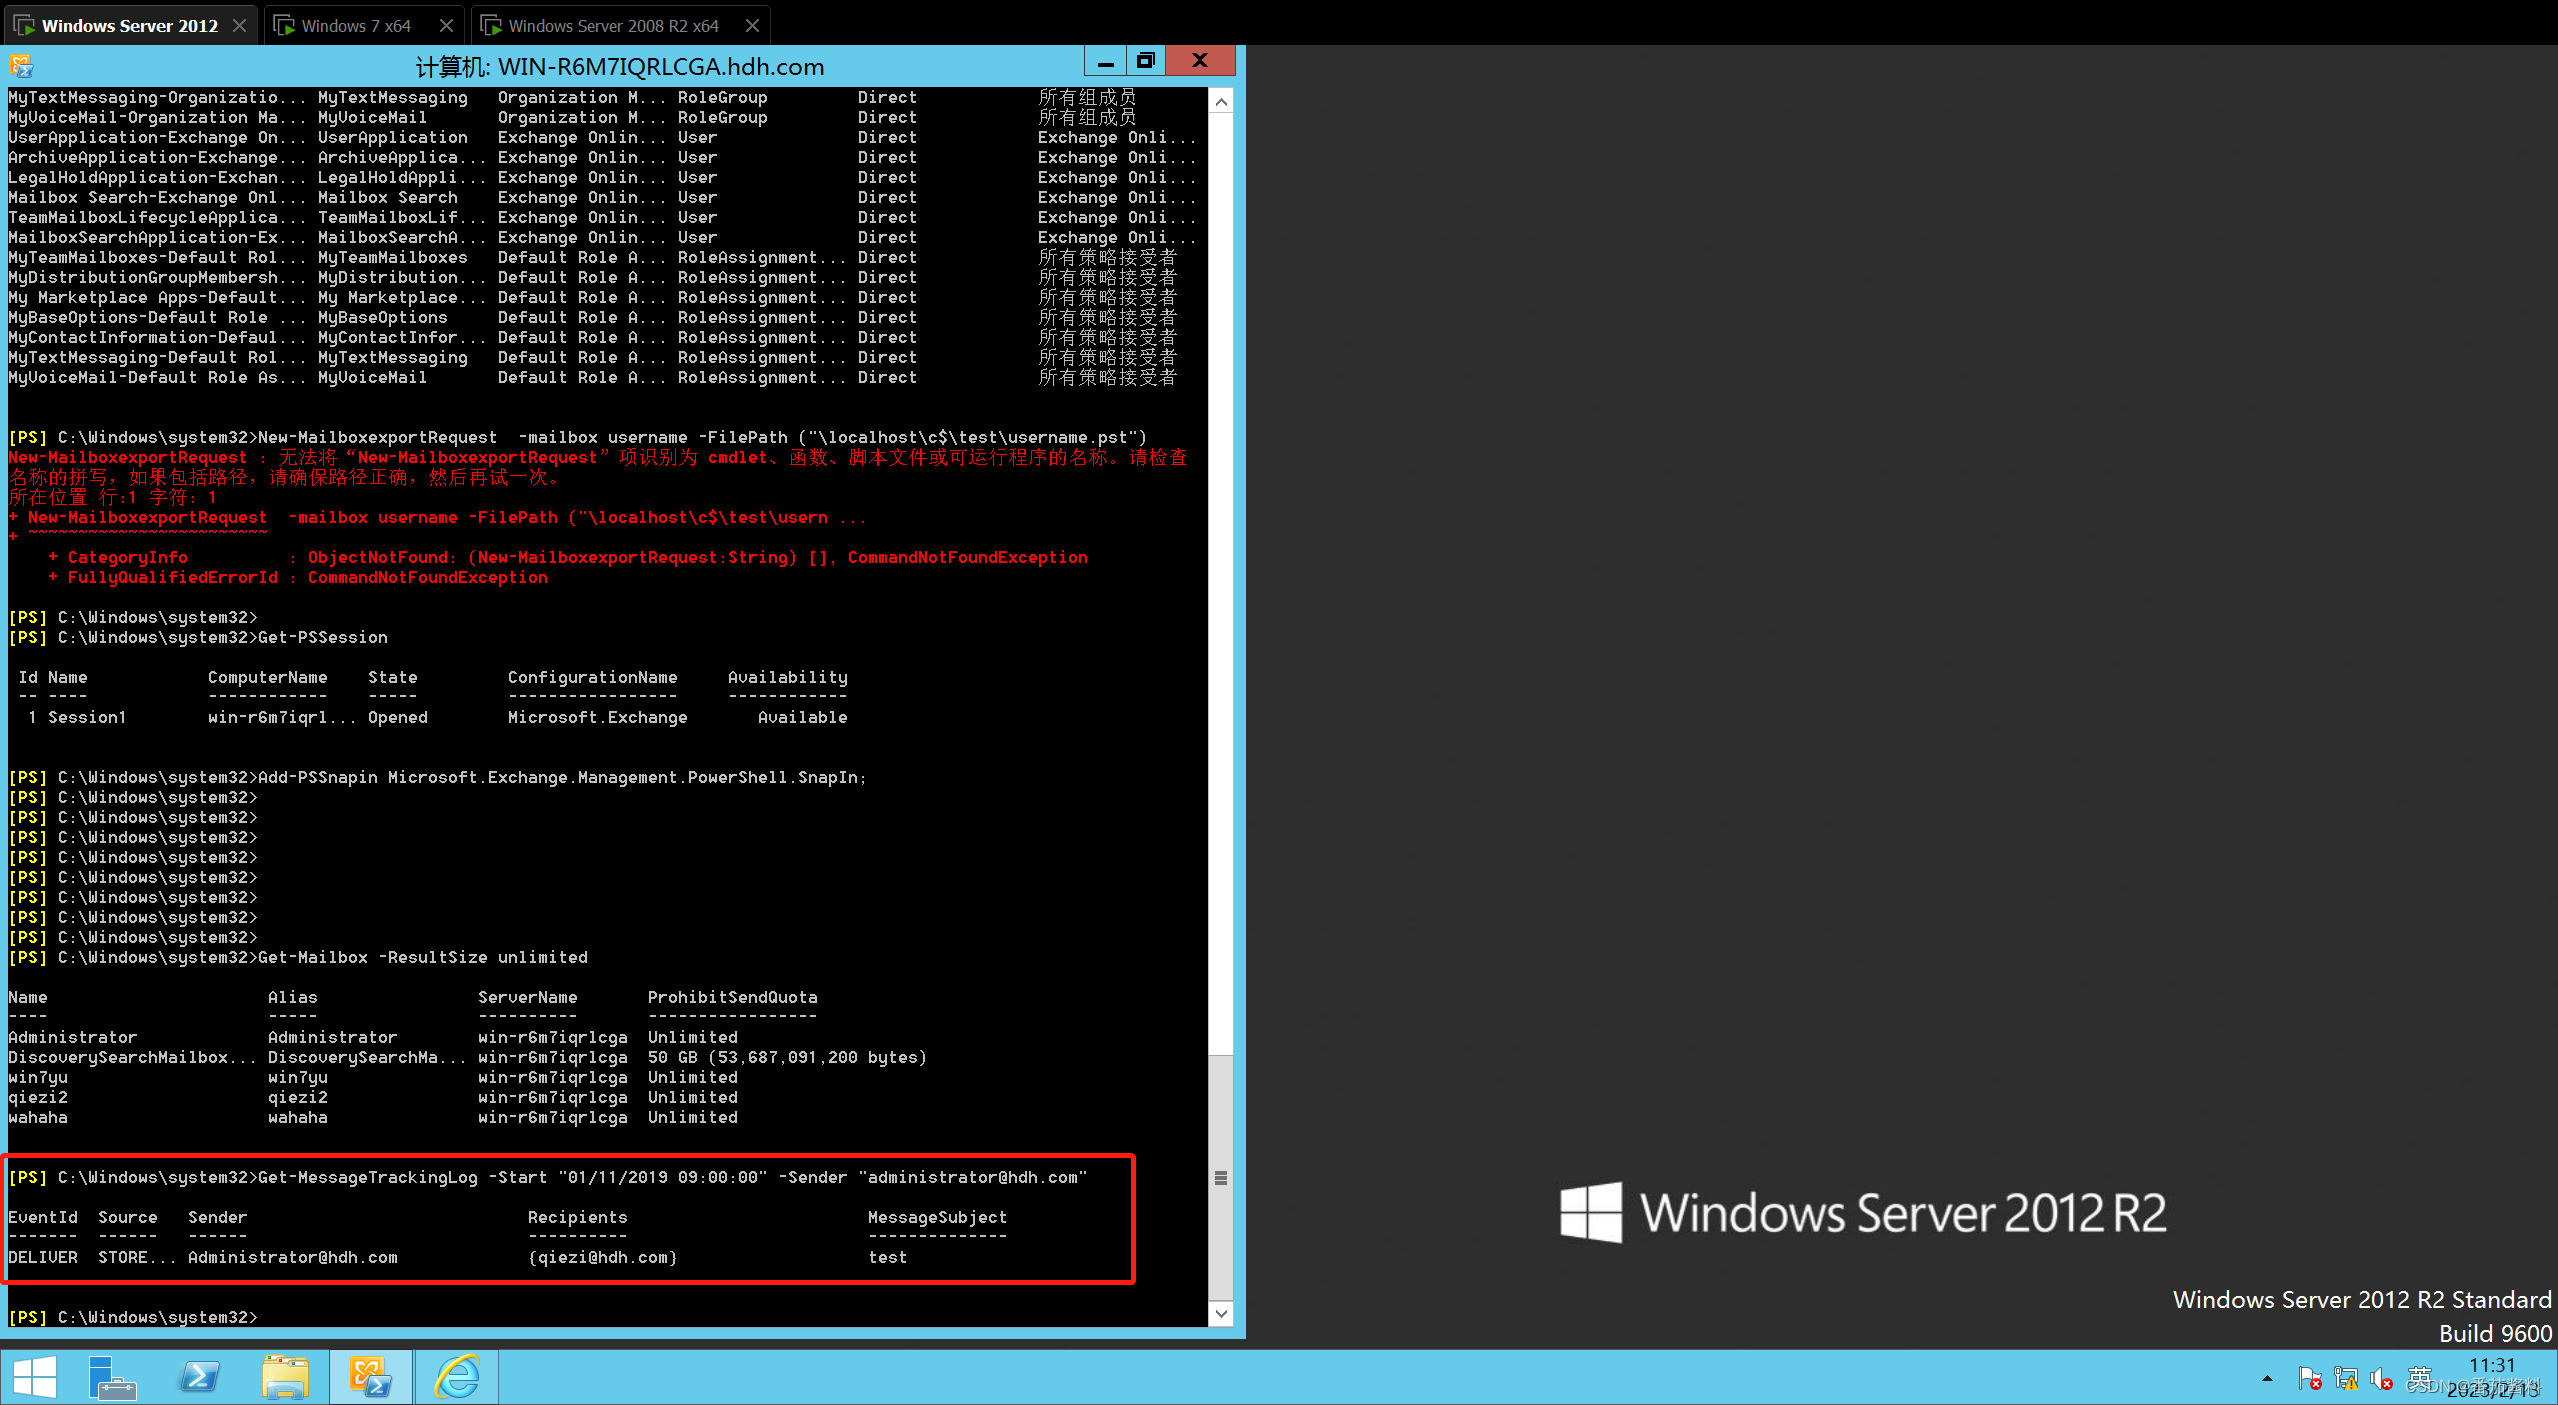This screenshot has height=1405, width=2558.
Task: Open Windows PowerShell taskbar icon
Action: point(199,1377)
